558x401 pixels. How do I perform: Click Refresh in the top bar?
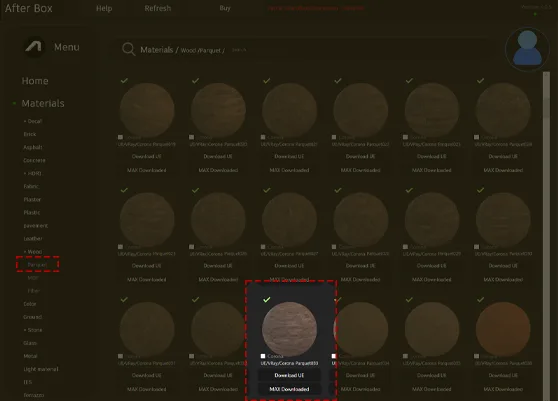tap(158, 8)
